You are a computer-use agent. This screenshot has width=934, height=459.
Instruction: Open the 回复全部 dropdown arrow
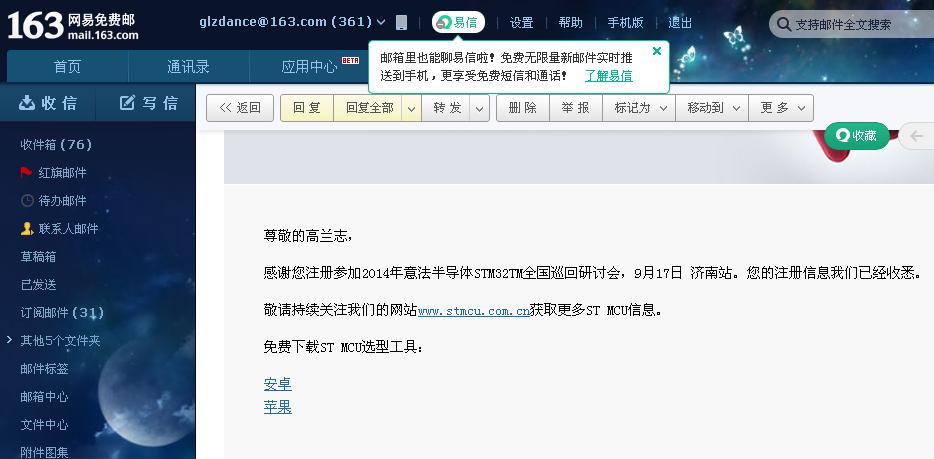click(x=411, y=108)
